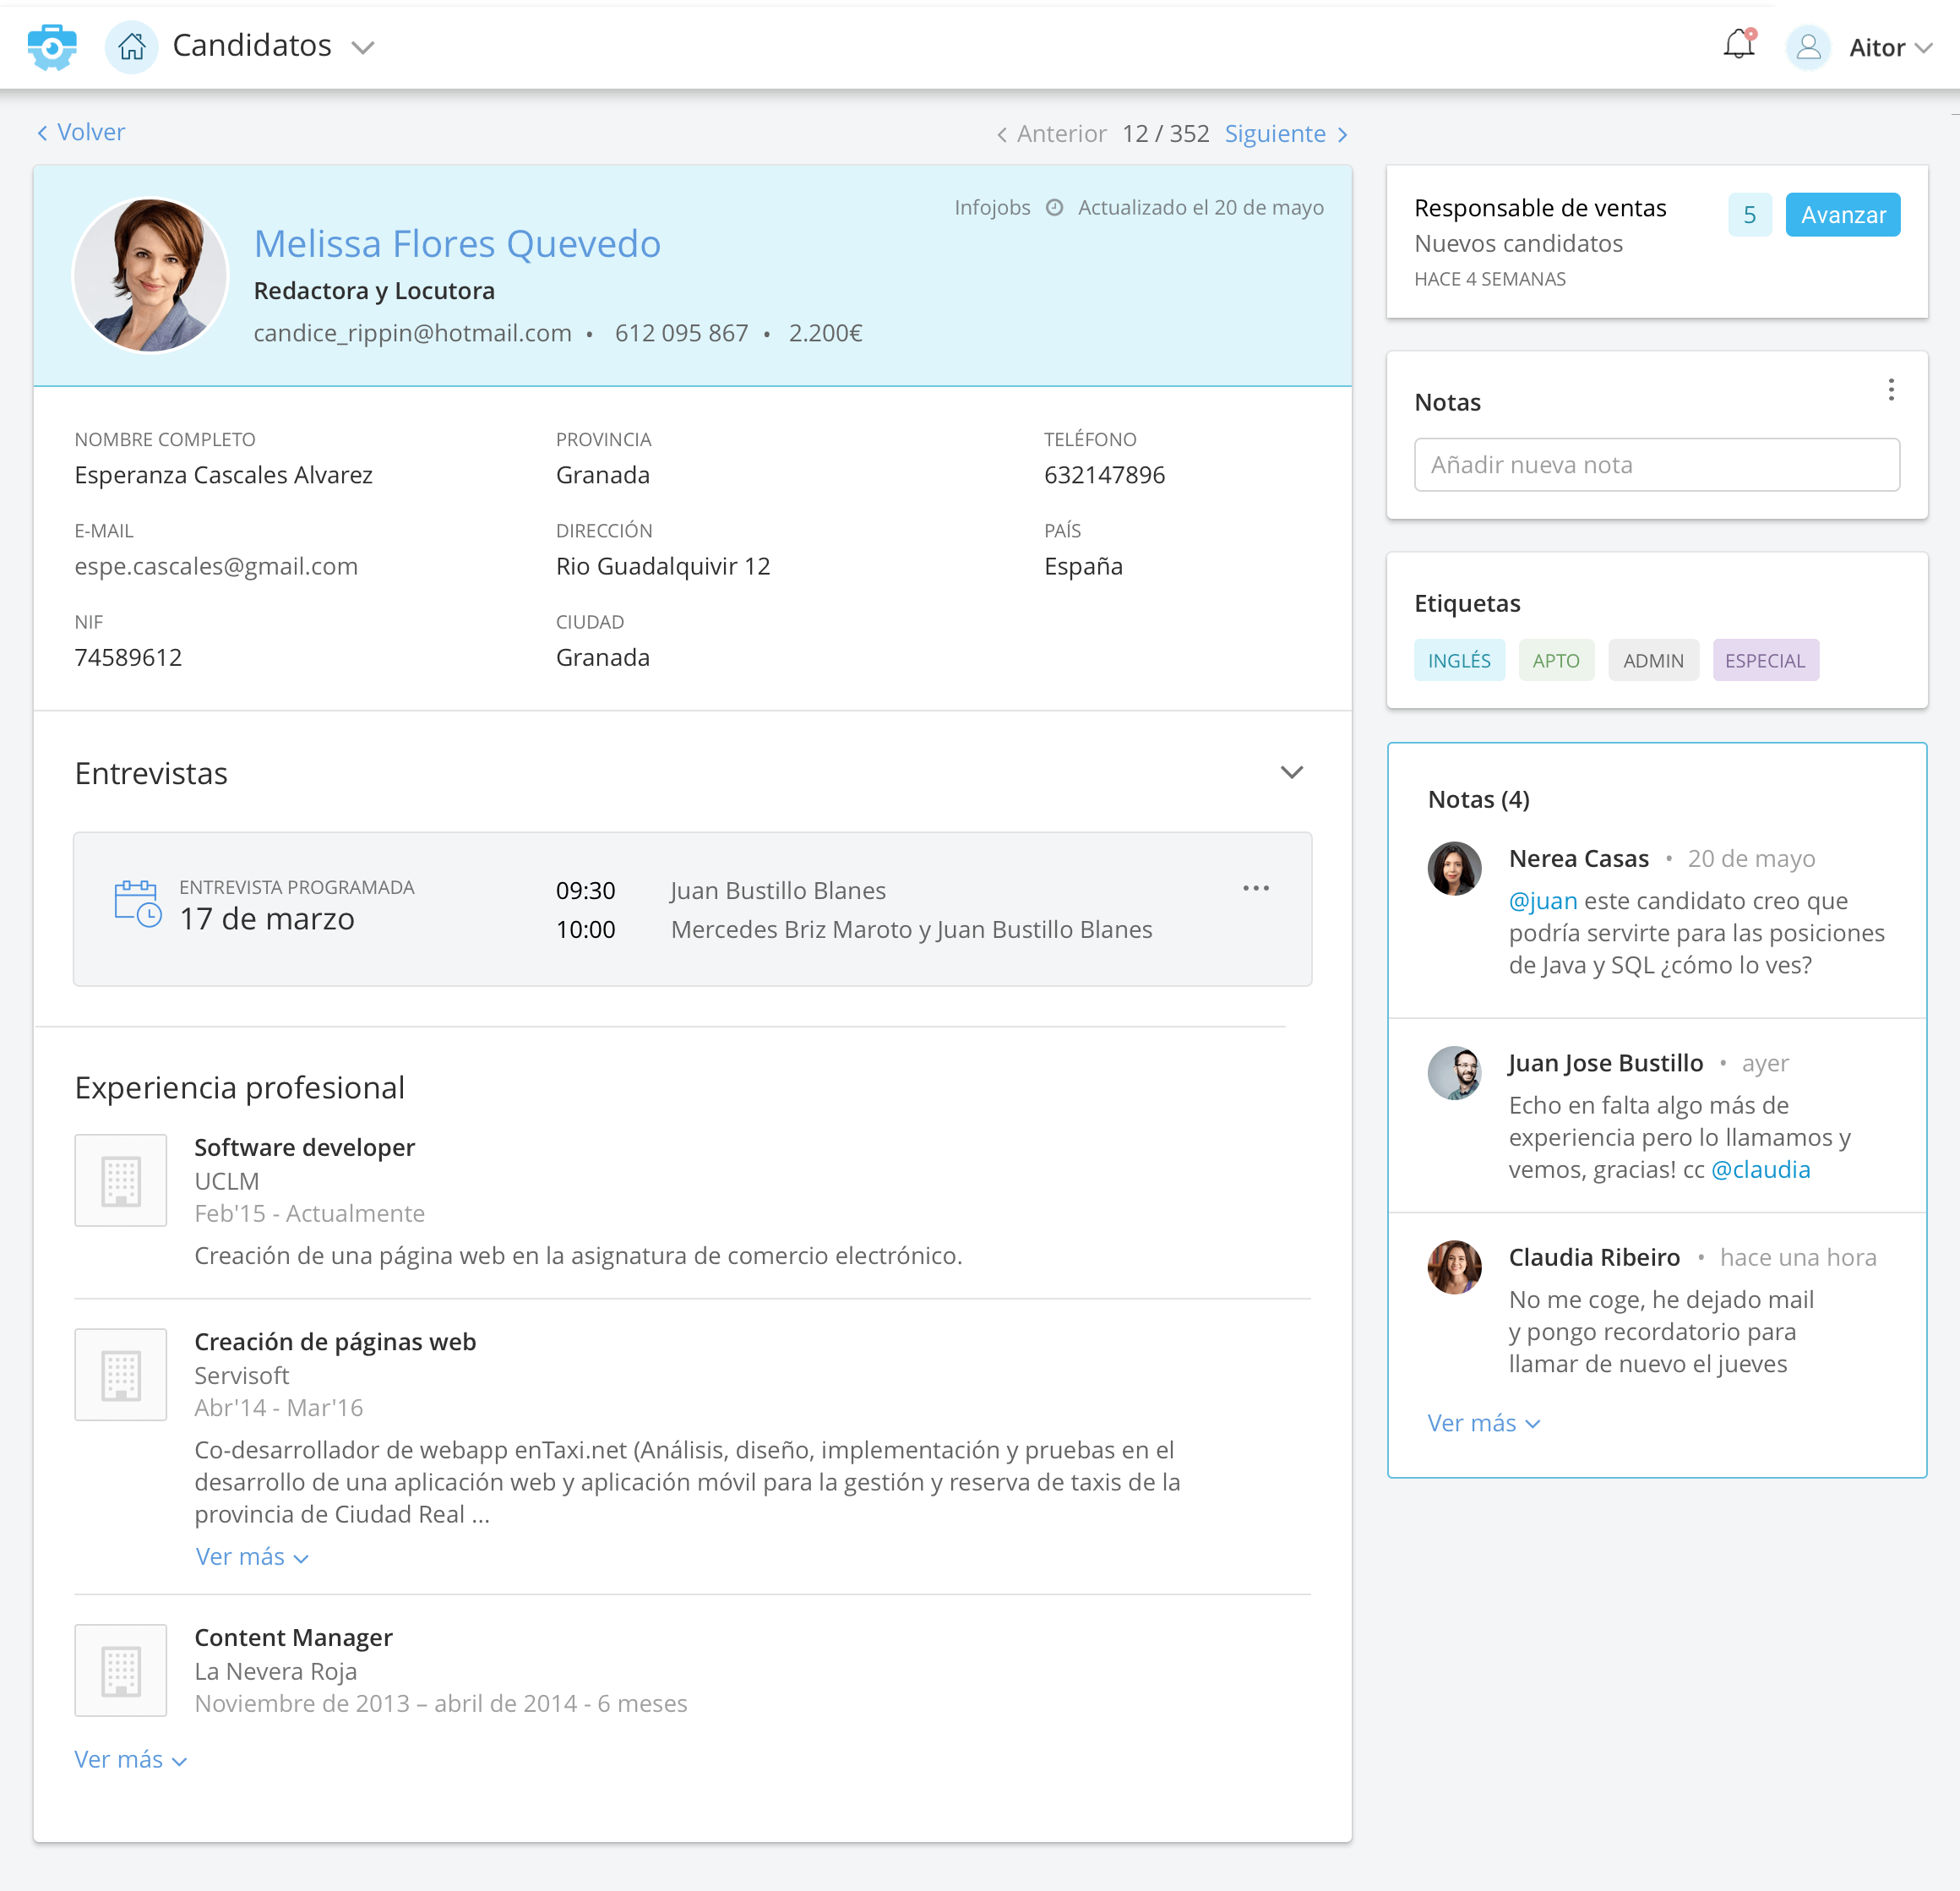Click the @juan mention link
Screen dimensions: 1960x1891
1543,901
